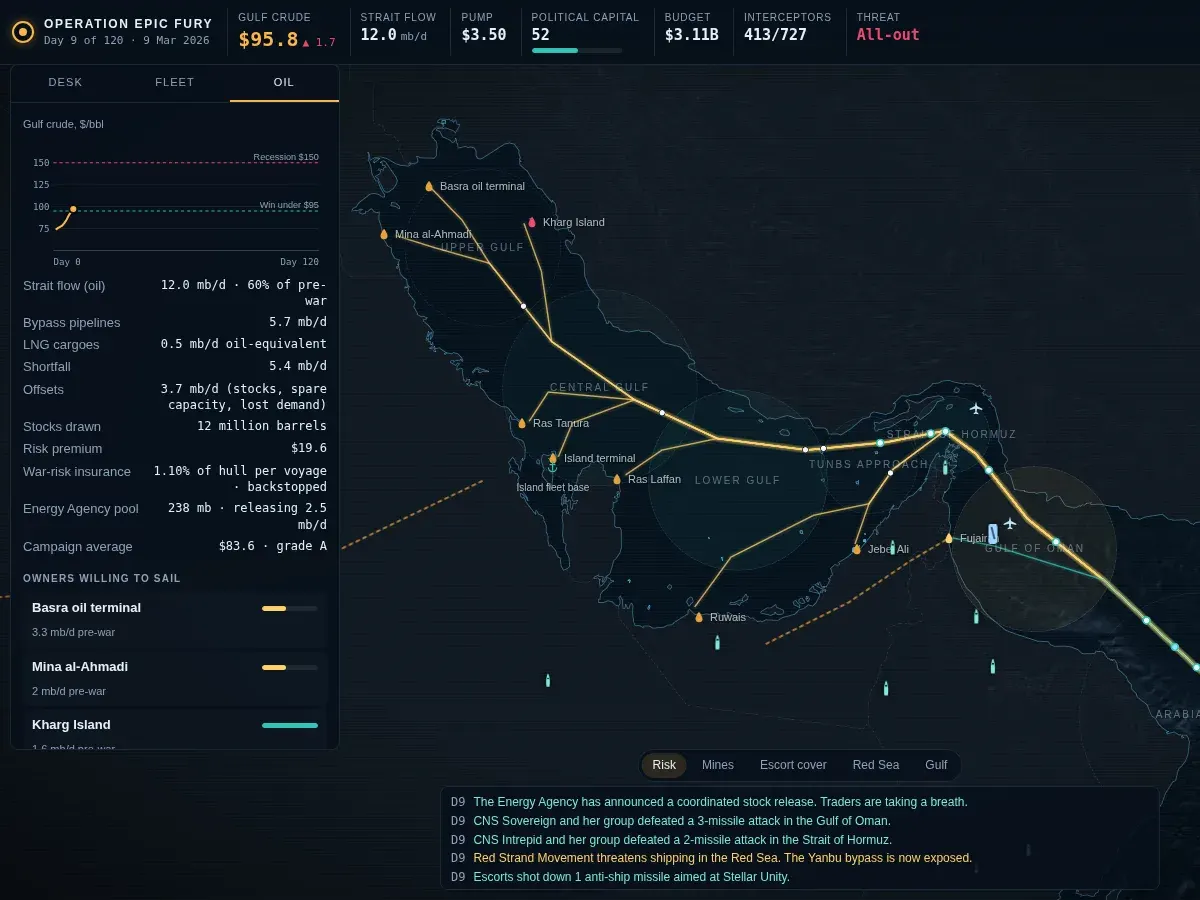This screenshot has height=900, width=1200.
Task: Select the highlighted warship beside Fujairah
Action: tap(993, 534)
